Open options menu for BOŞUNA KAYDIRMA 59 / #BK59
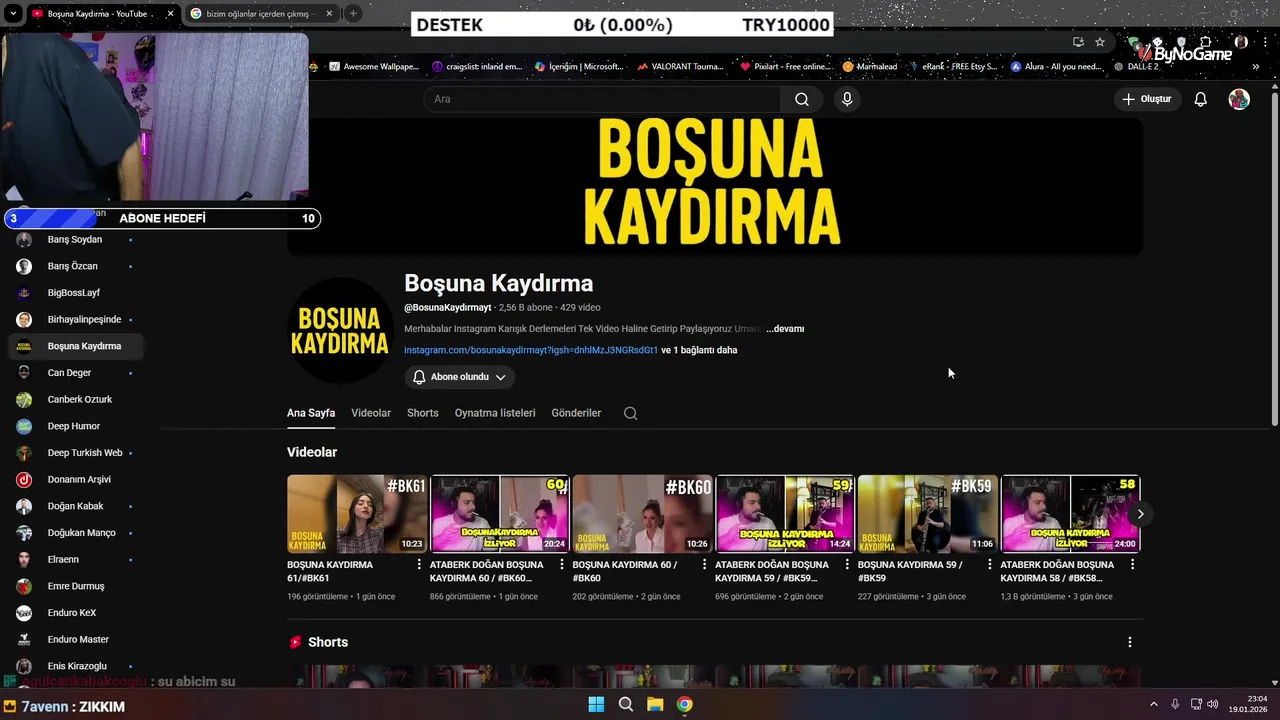The image size is (1280, 720). coord(990,565)
